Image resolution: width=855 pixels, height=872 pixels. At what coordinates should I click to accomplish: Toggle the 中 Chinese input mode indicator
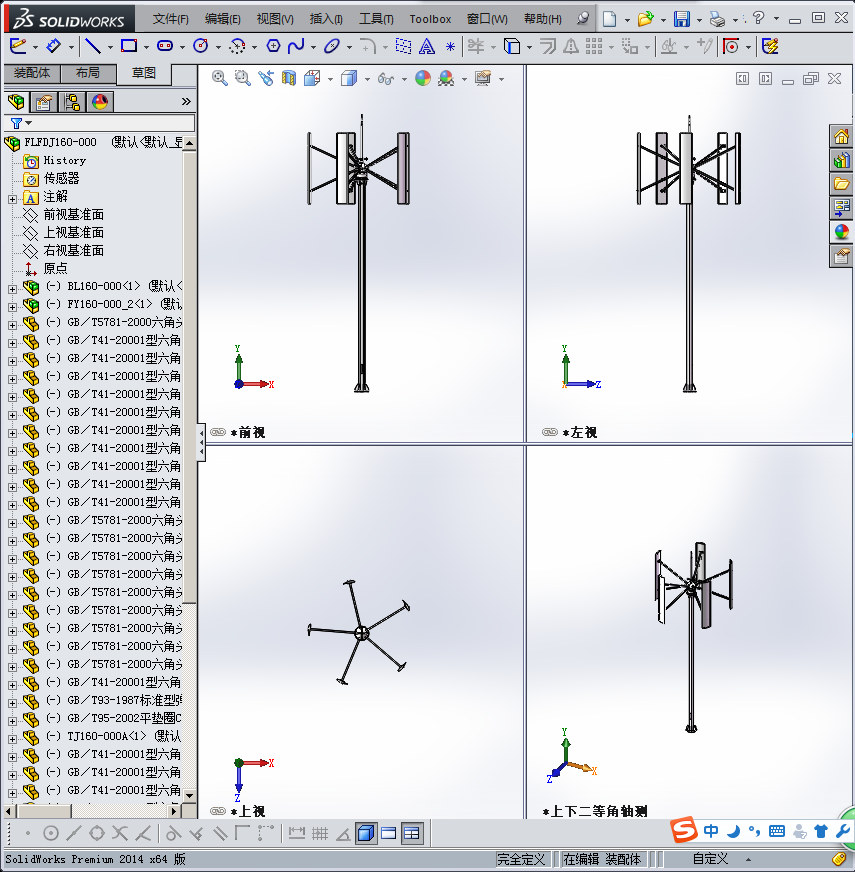coord(710,831)
